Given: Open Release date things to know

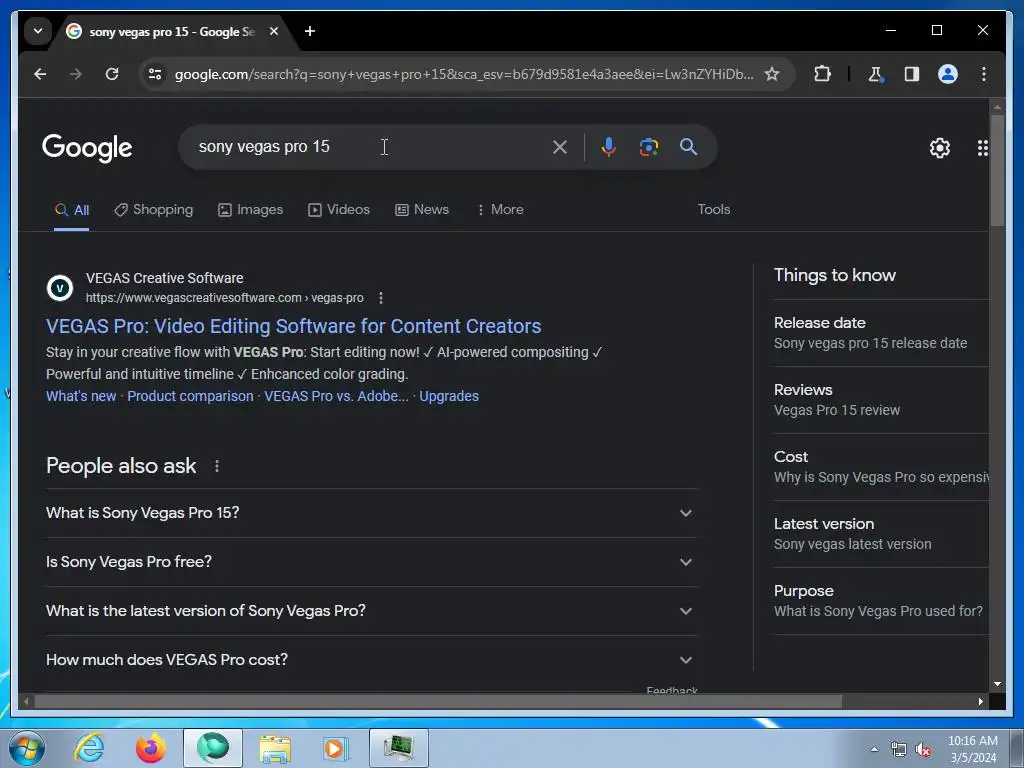Looking at the screenshot, I should (x=882, y=333).
